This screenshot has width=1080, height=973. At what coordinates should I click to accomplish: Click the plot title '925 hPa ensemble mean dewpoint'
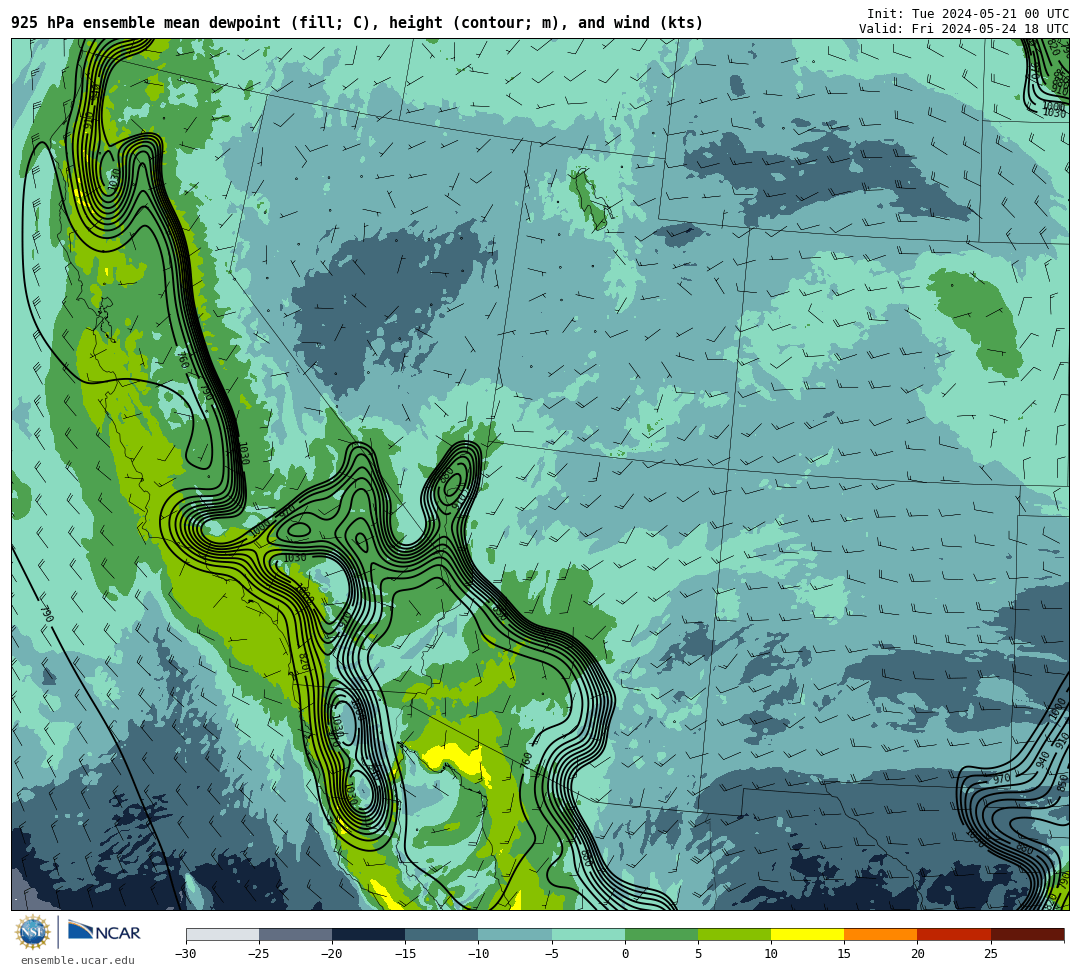(146, 23)
